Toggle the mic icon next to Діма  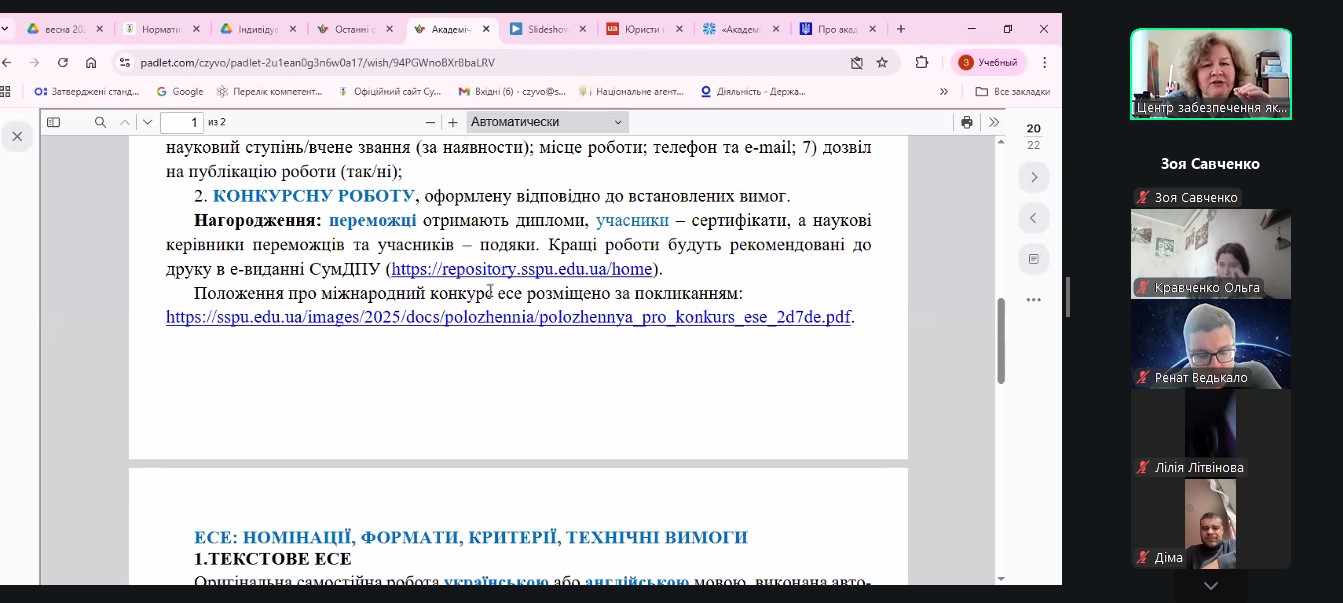[x=1141, y=558]
